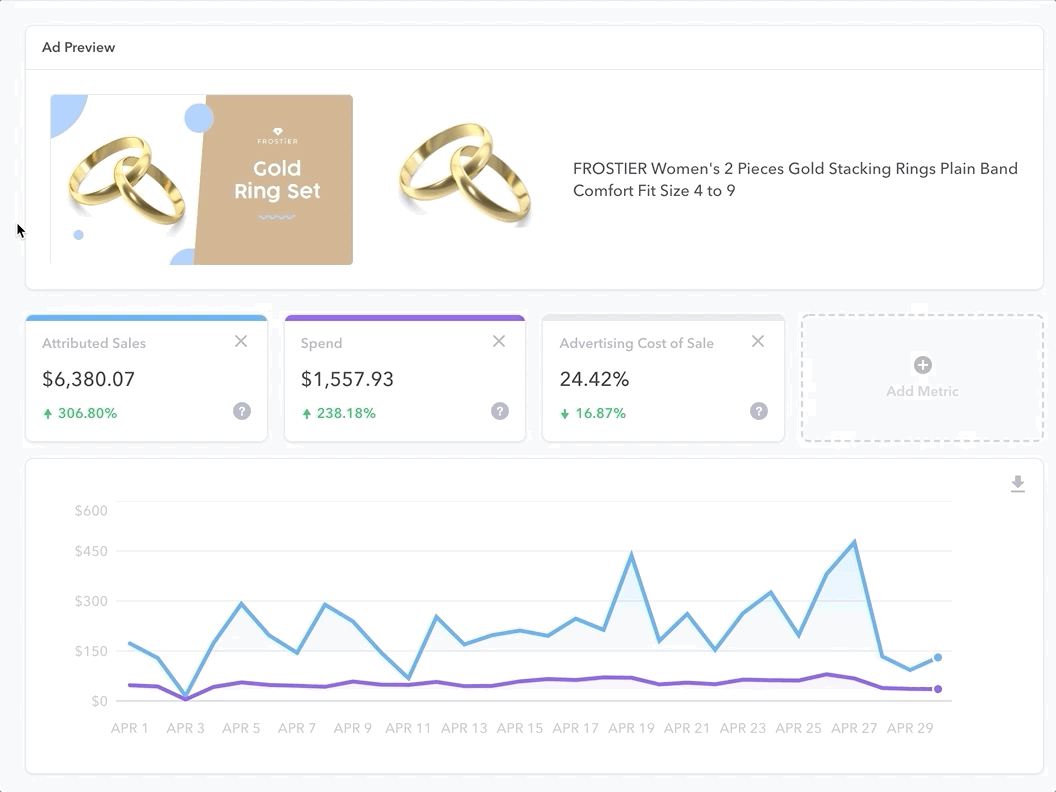1056x792 pixels.
Task: Click the Attributed Sales card title
Action: click(94, 343)
